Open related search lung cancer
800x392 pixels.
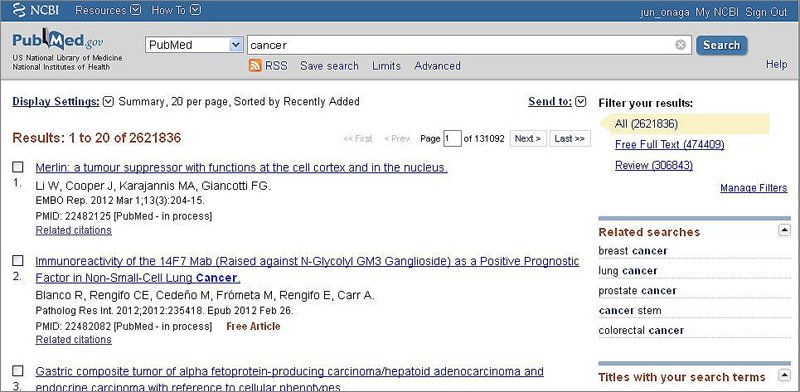point(628,271)
